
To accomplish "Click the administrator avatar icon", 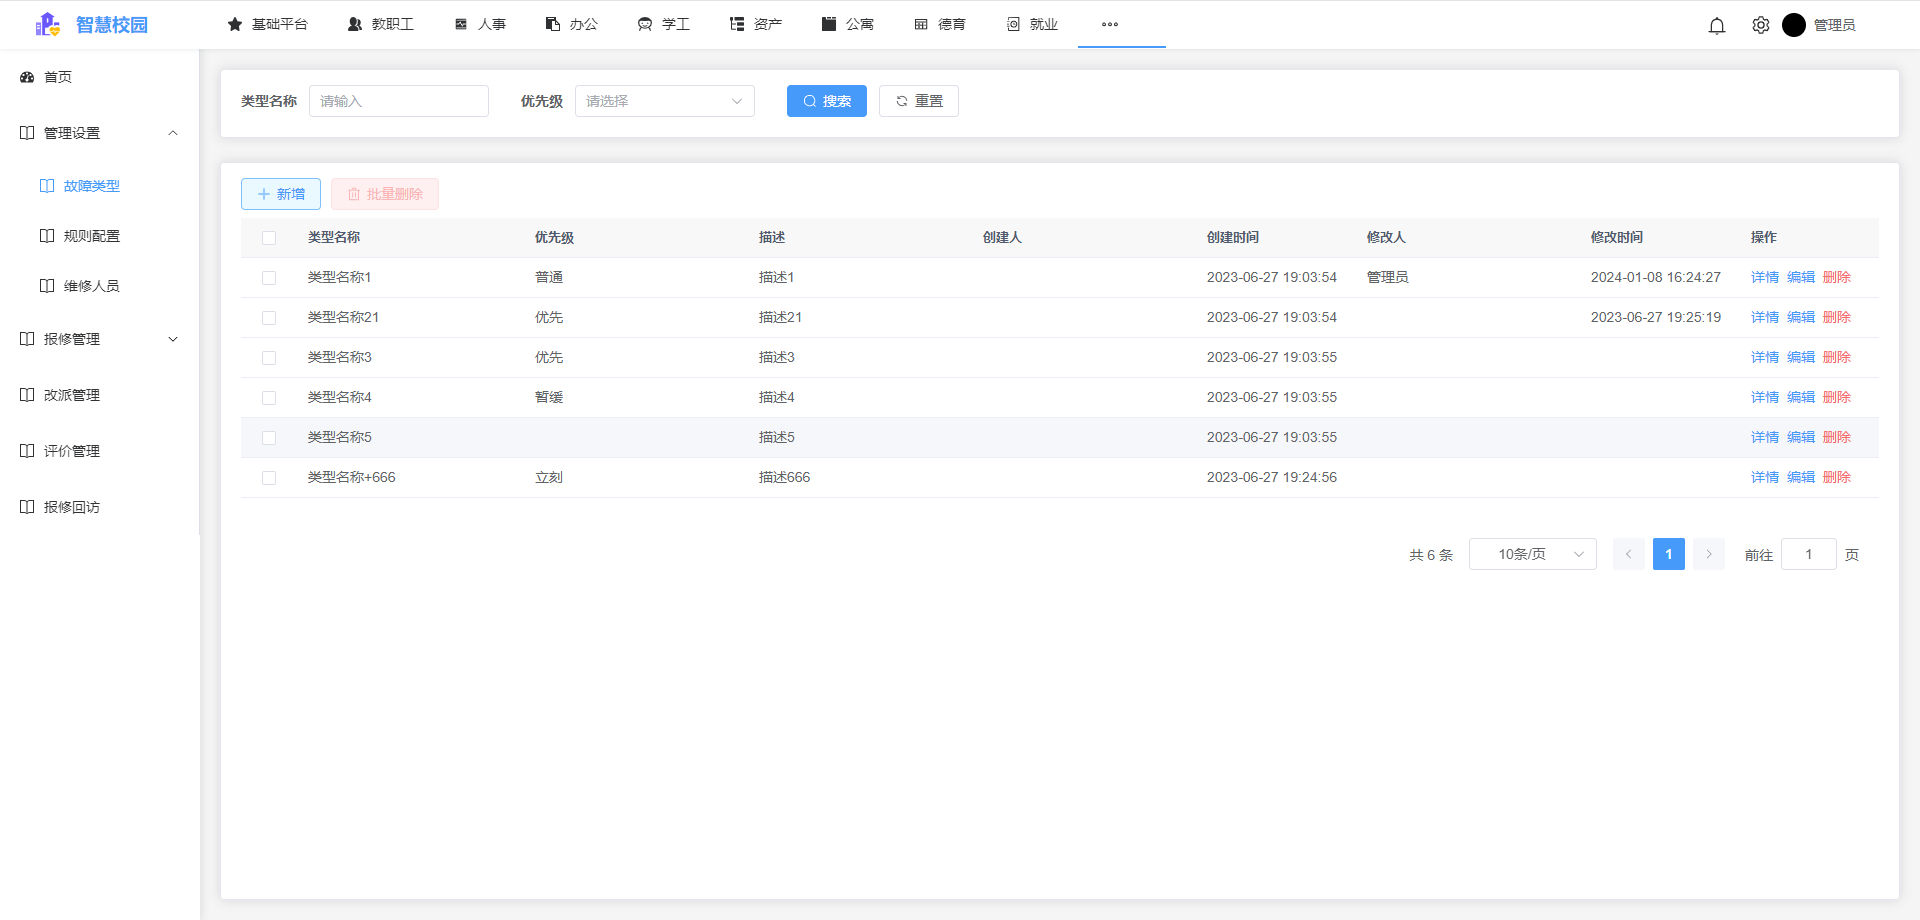I will [1794, 25].
